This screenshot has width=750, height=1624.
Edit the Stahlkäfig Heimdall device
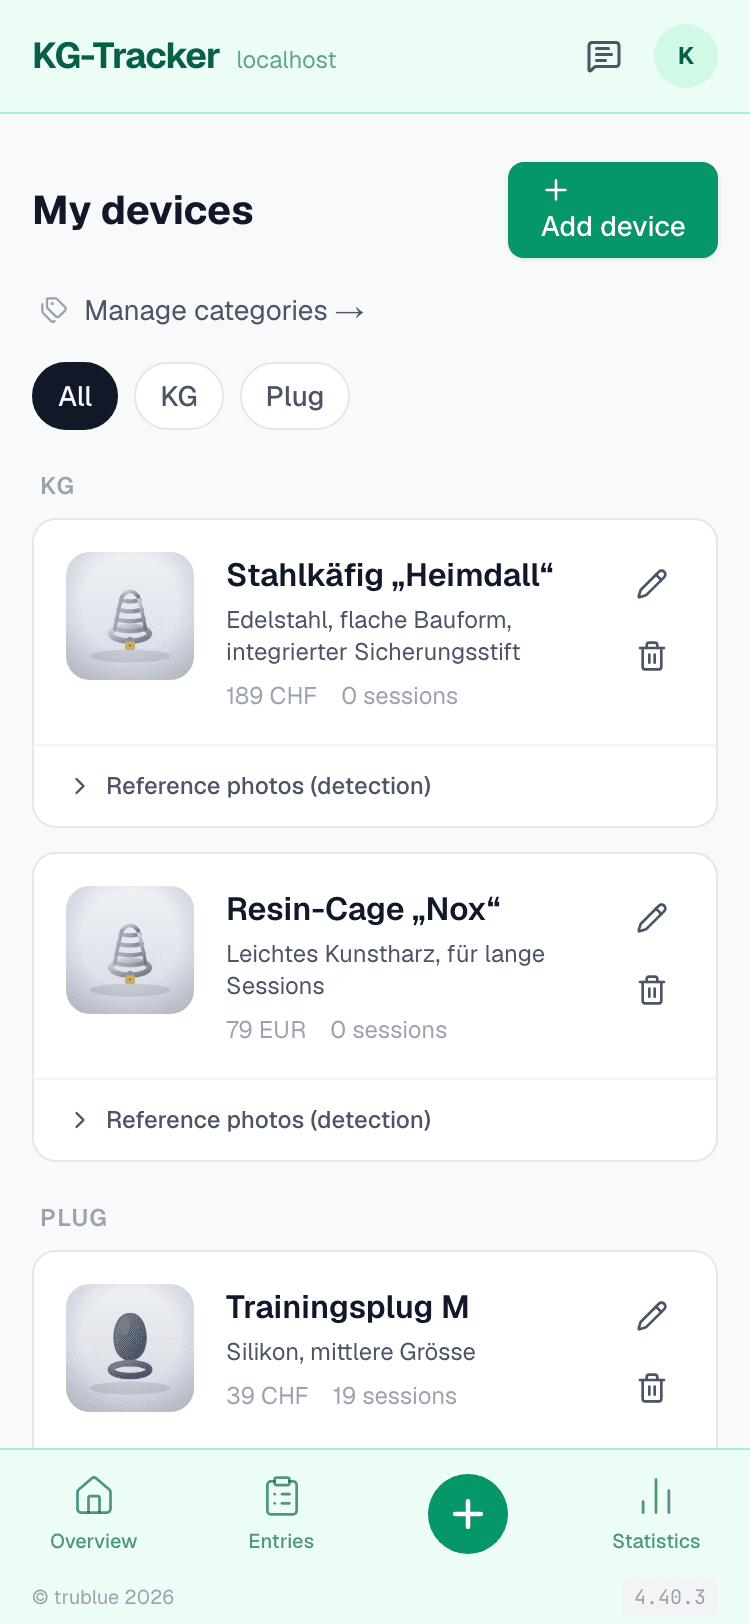click(x=652, y=583)
